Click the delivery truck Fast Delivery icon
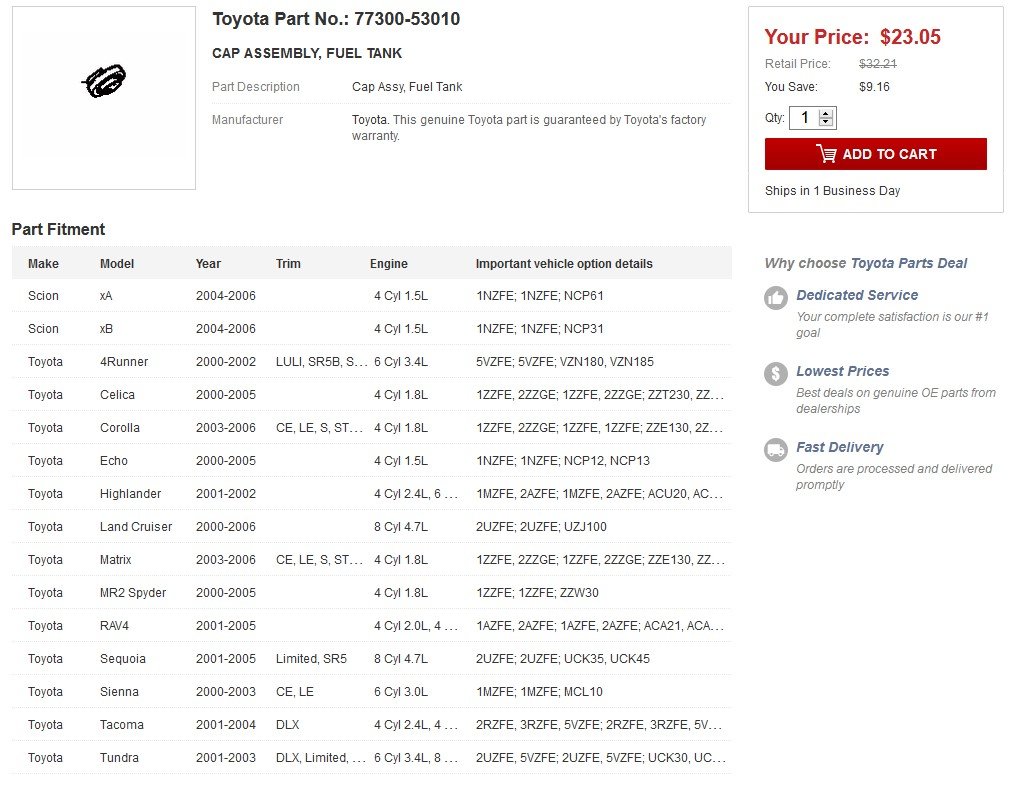Screen dimensions: 1015x785 [x=775, y=450]
